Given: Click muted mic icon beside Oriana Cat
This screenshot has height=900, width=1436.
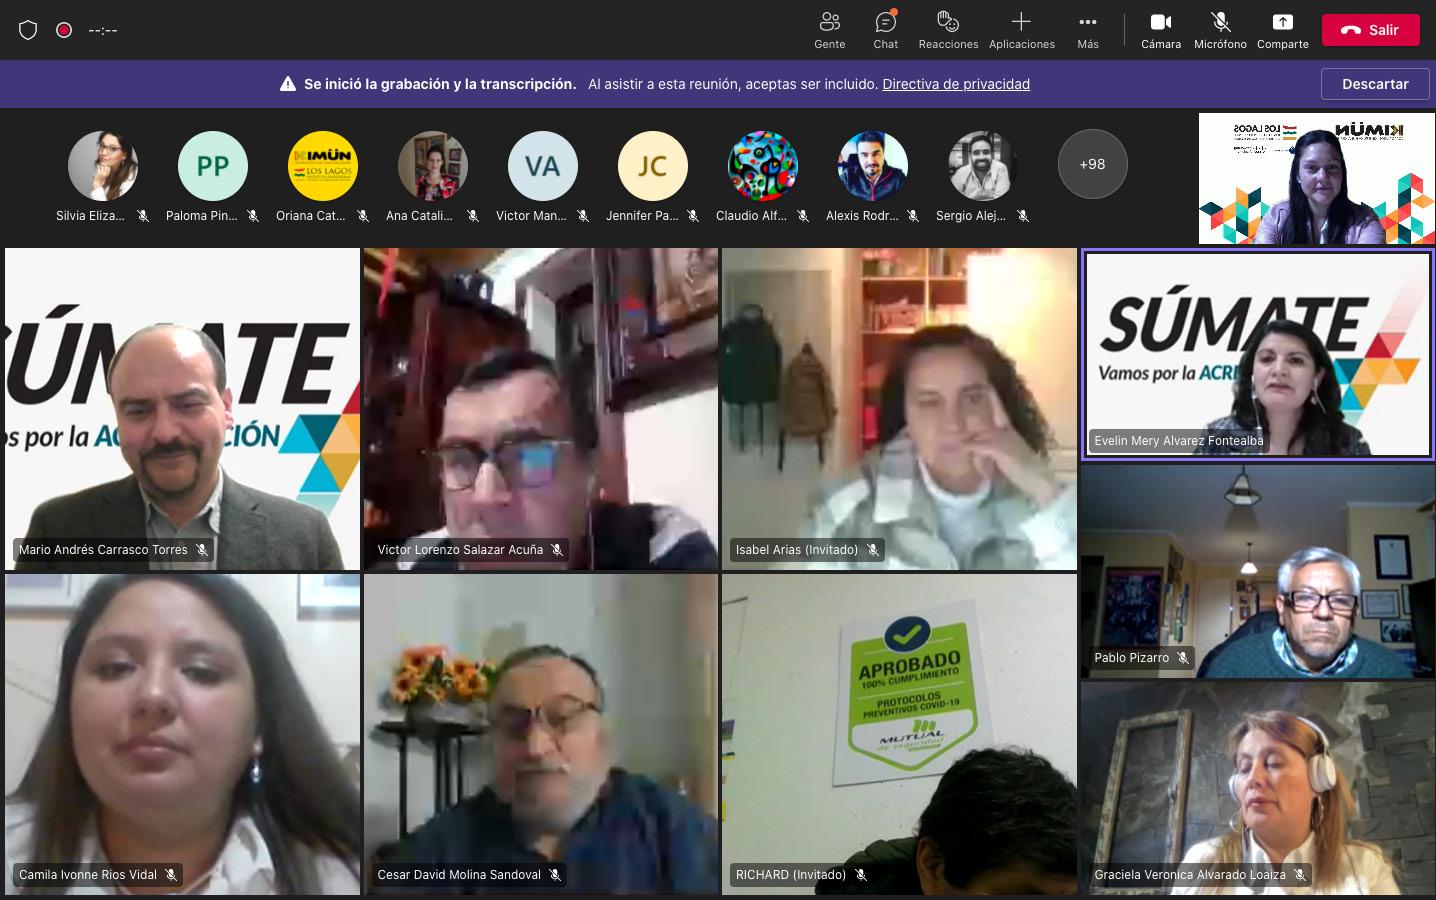Looking at the screenshot, I should (363, 216).
